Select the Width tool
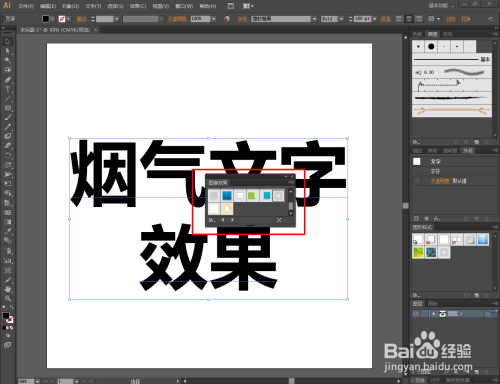500x384 pixels. 8,174
